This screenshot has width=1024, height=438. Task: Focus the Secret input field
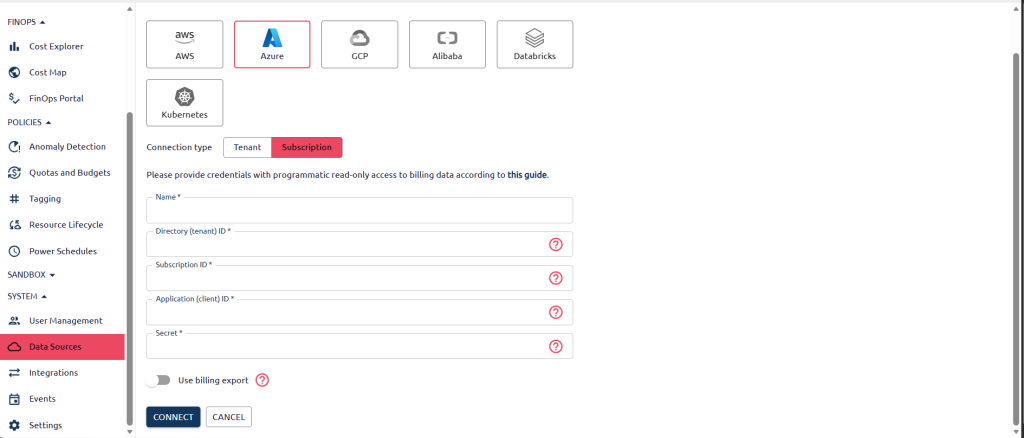pos(360,346)
